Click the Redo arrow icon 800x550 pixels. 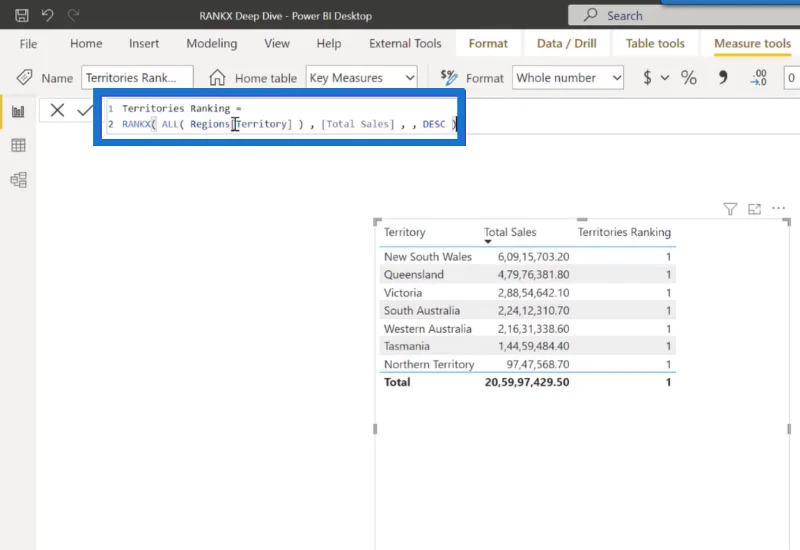click(x=73, y=15)
